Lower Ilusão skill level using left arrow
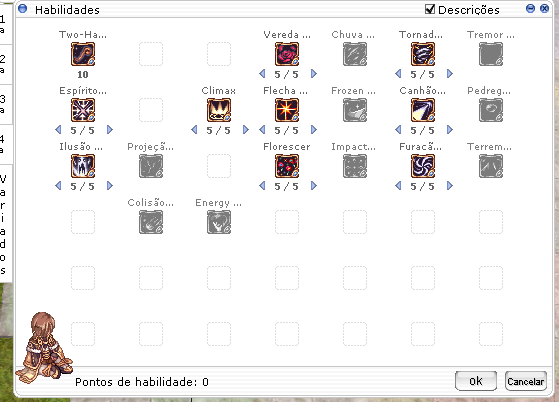The image size is (559, 402). click(58, 186)
